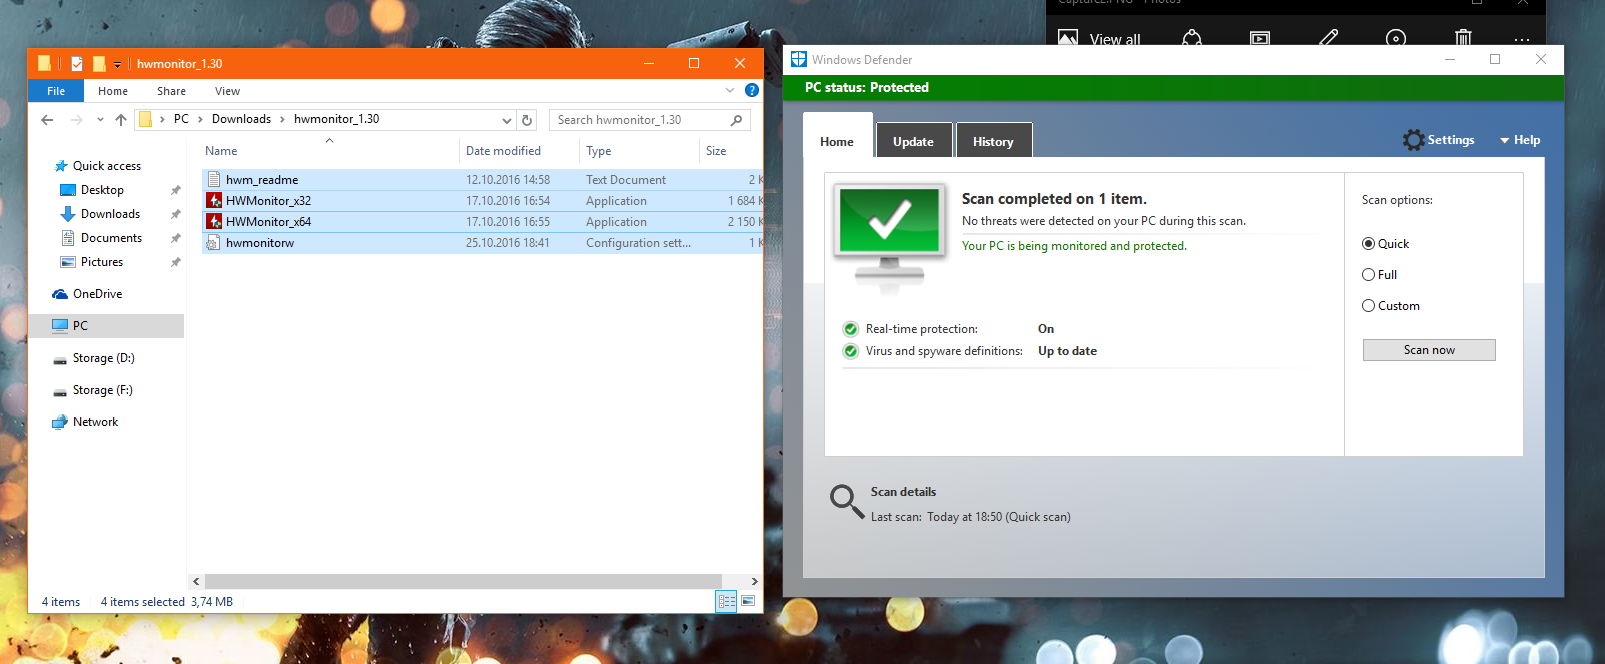Image resolution: width=1605 pixels, height=664 pixels.
Task: Switch to details view layout icon
Action: click(x=727, y=601)
